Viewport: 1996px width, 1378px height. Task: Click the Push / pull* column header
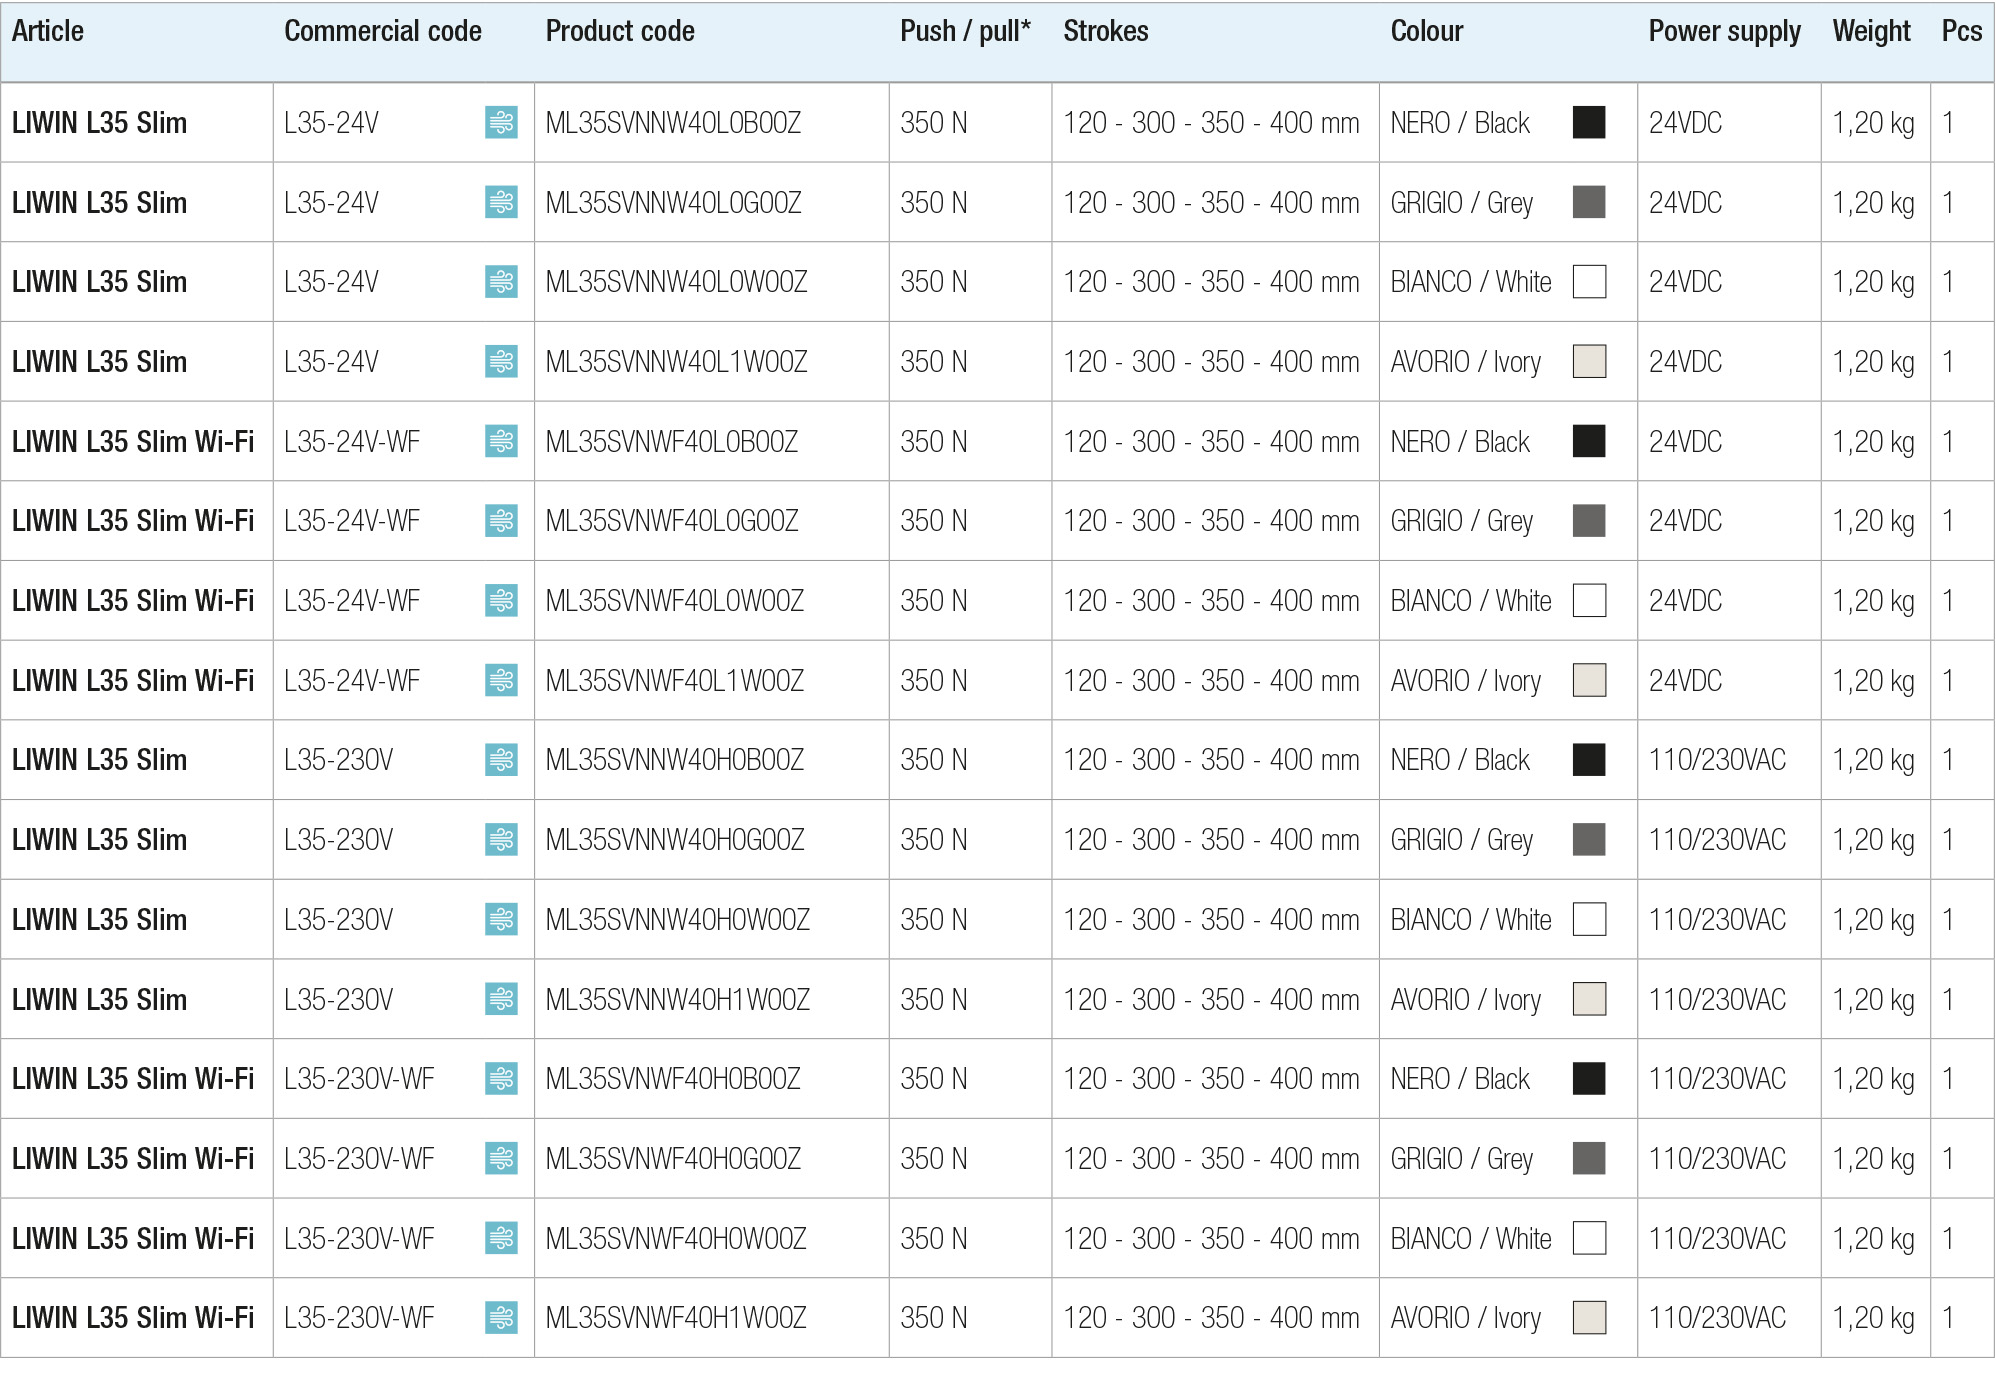pyautogui.click(x=965, y=31)
